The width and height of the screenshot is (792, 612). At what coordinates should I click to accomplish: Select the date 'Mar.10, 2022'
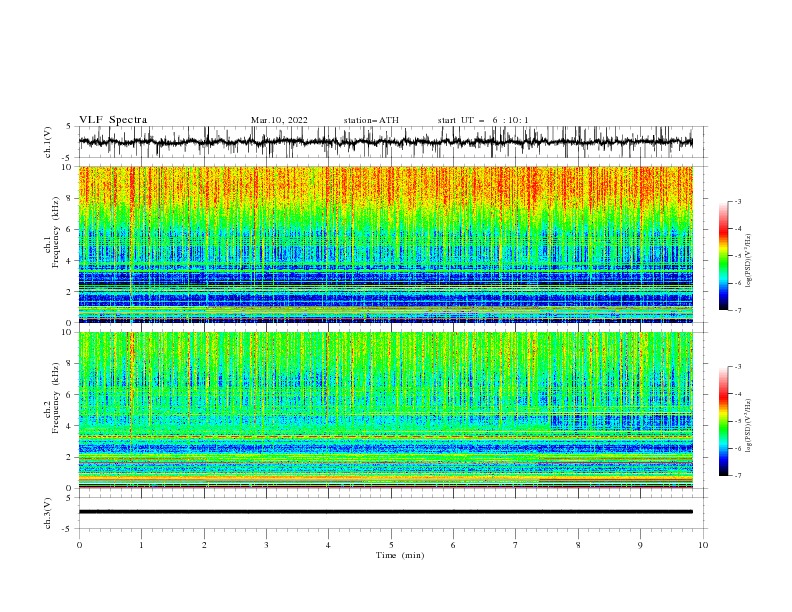[x=279, y=120]
